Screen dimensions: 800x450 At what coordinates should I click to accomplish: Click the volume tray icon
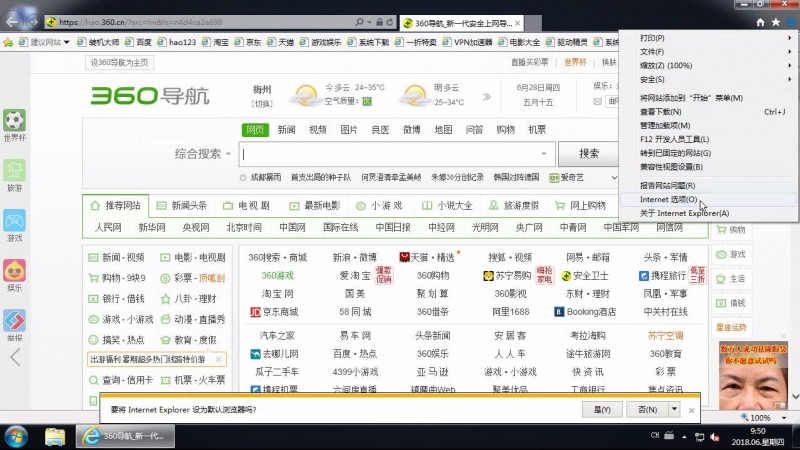[x=715, y=437]
